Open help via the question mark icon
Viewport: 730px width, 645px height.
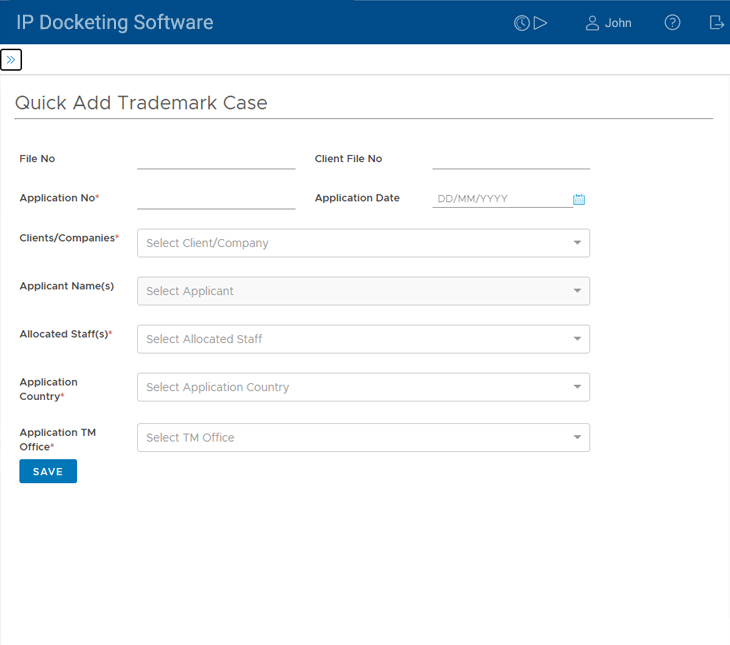click(672, 23)
